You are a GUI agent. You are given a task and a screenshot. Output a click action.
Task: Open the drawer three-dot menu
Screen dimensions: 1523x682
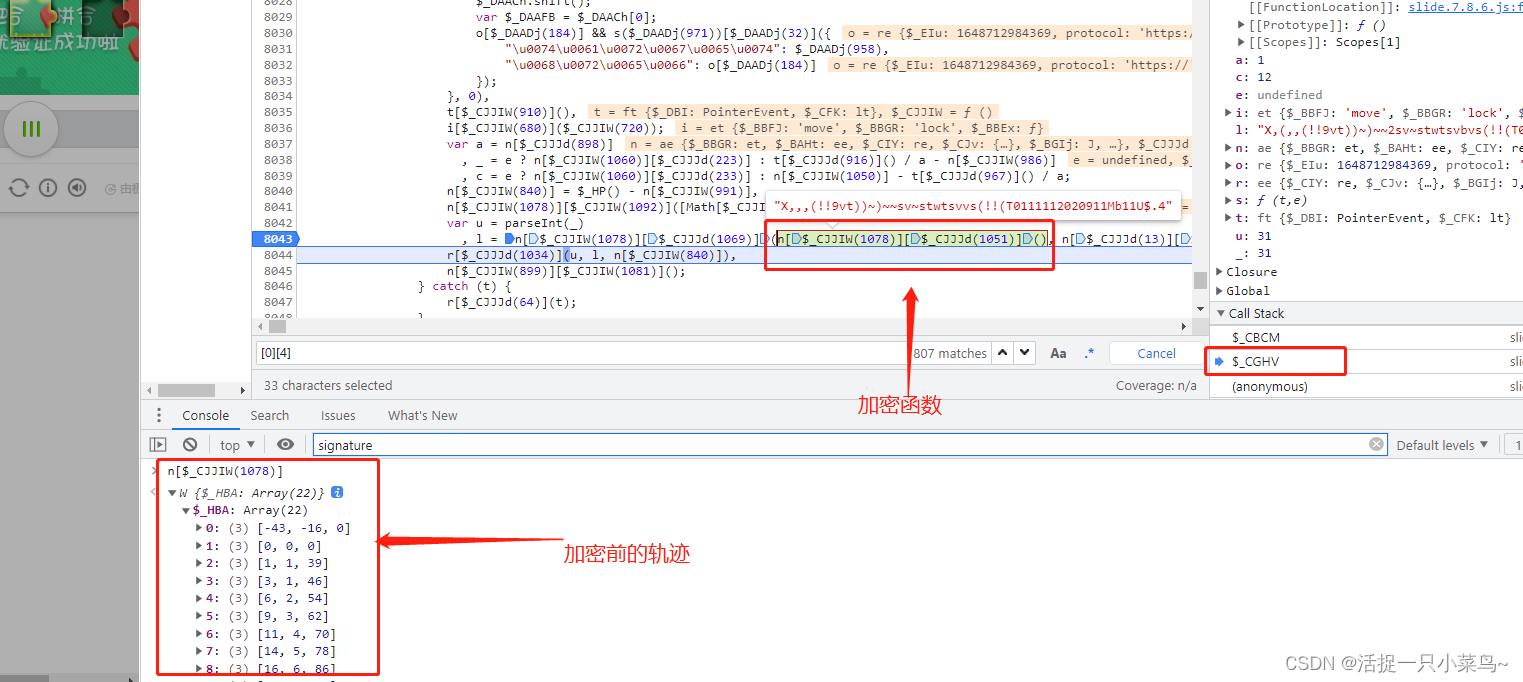[158, 416]
